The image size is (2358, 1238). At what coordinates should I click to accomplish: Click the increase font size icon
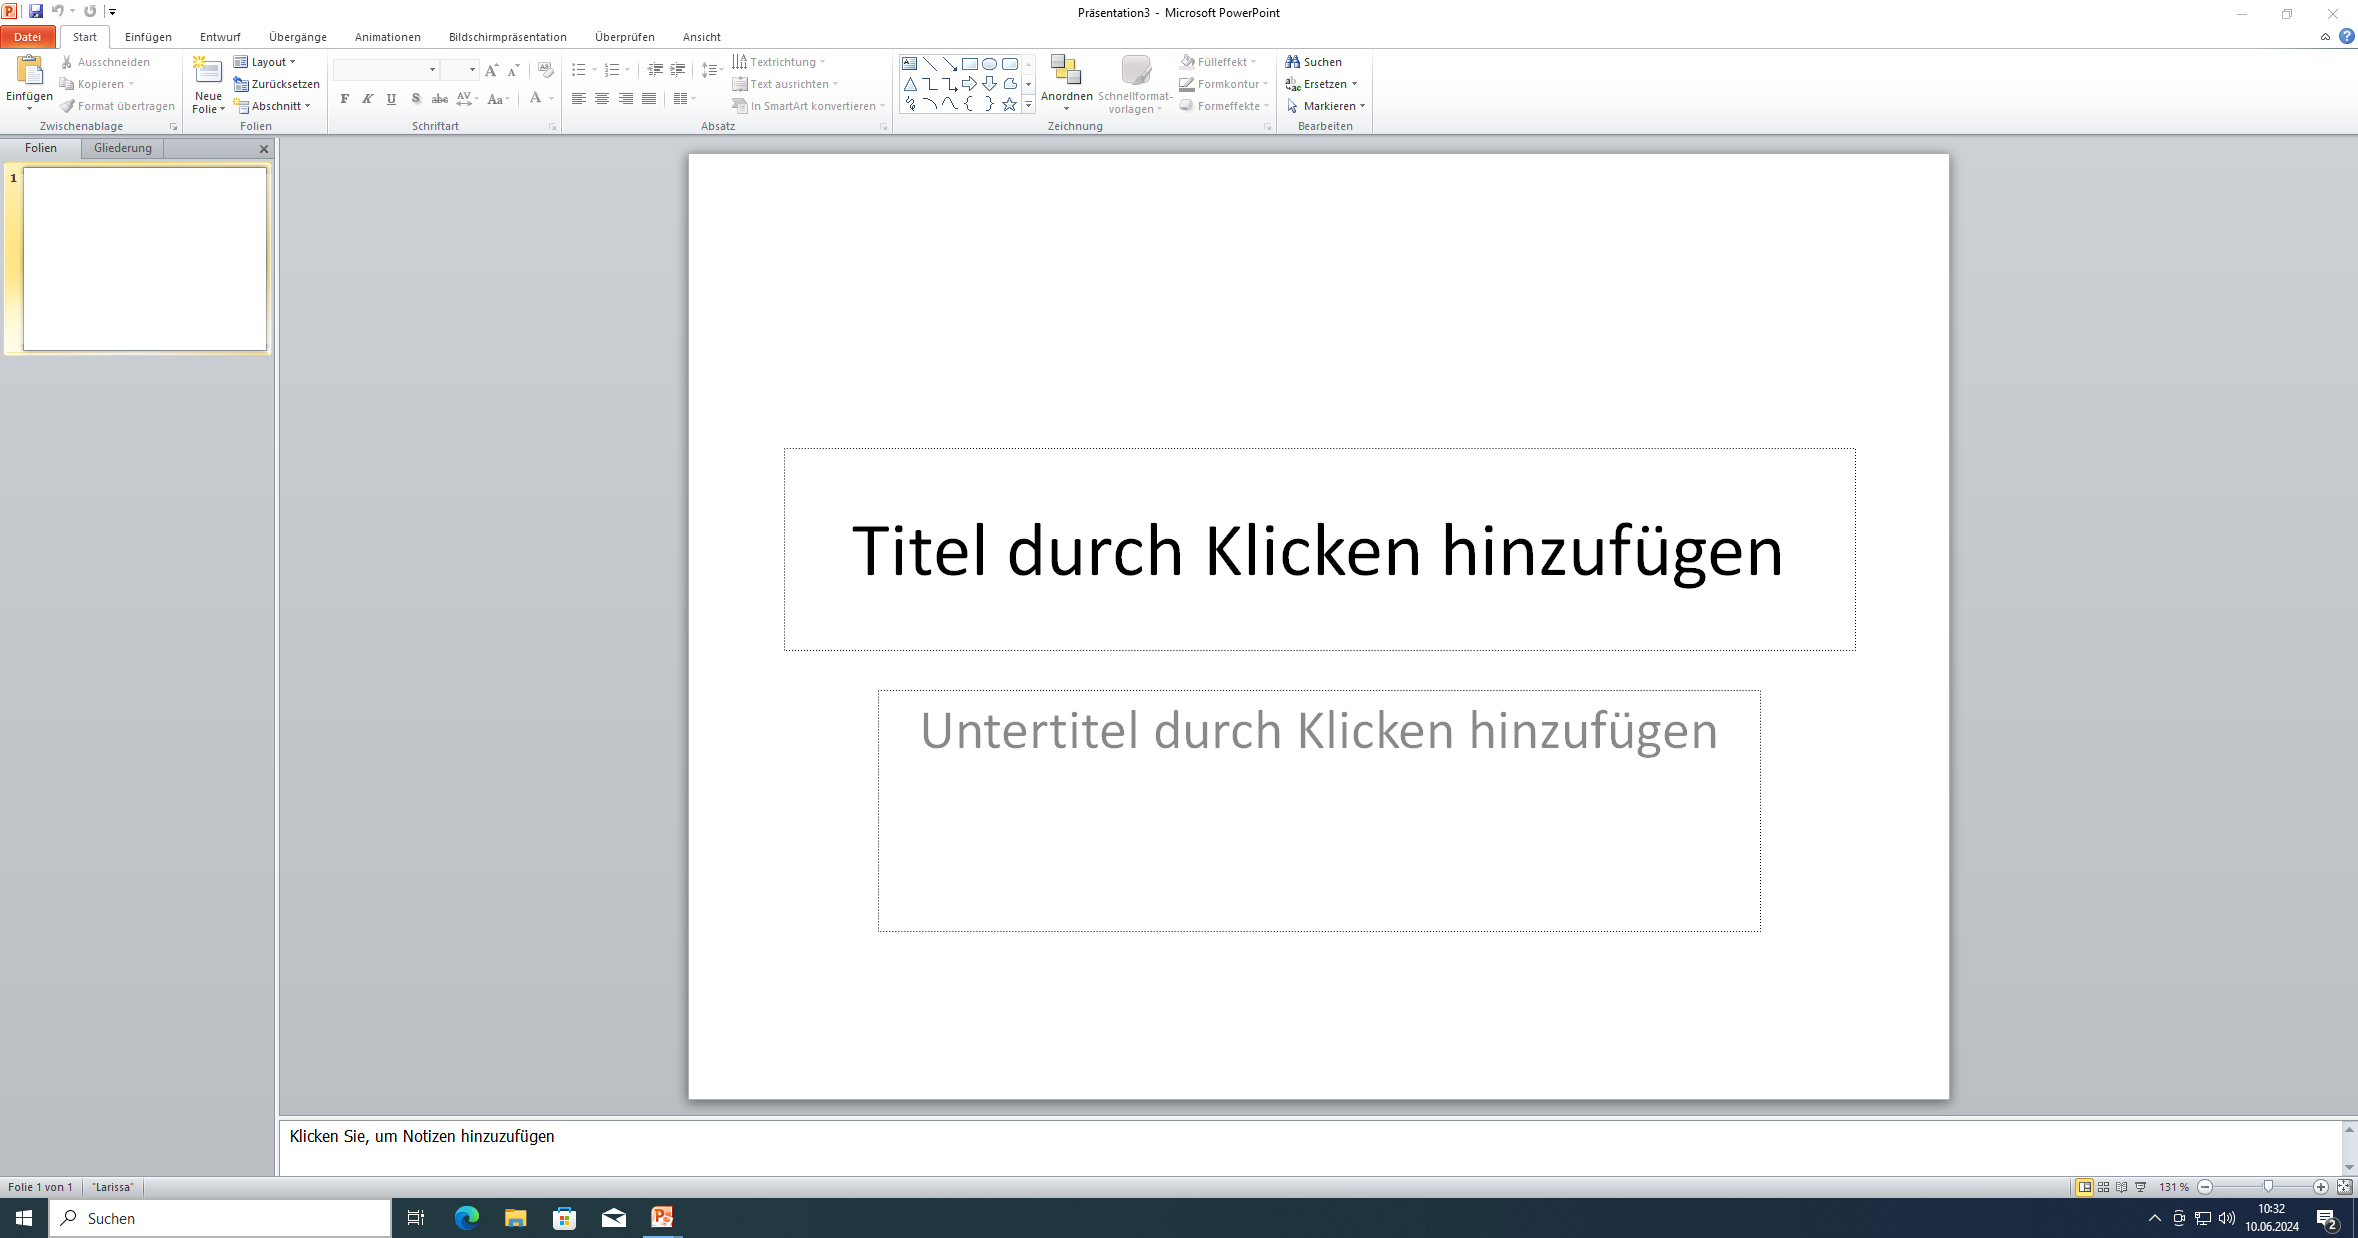coord(491,70)
